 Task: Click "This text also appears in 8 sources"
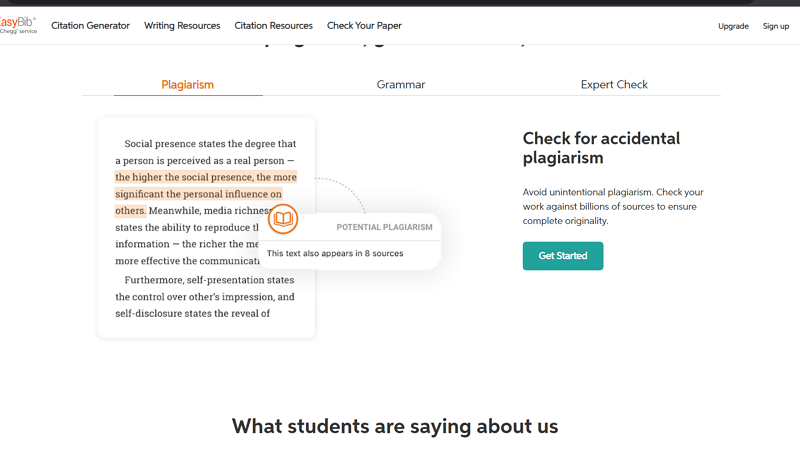(x=335, y=254)
